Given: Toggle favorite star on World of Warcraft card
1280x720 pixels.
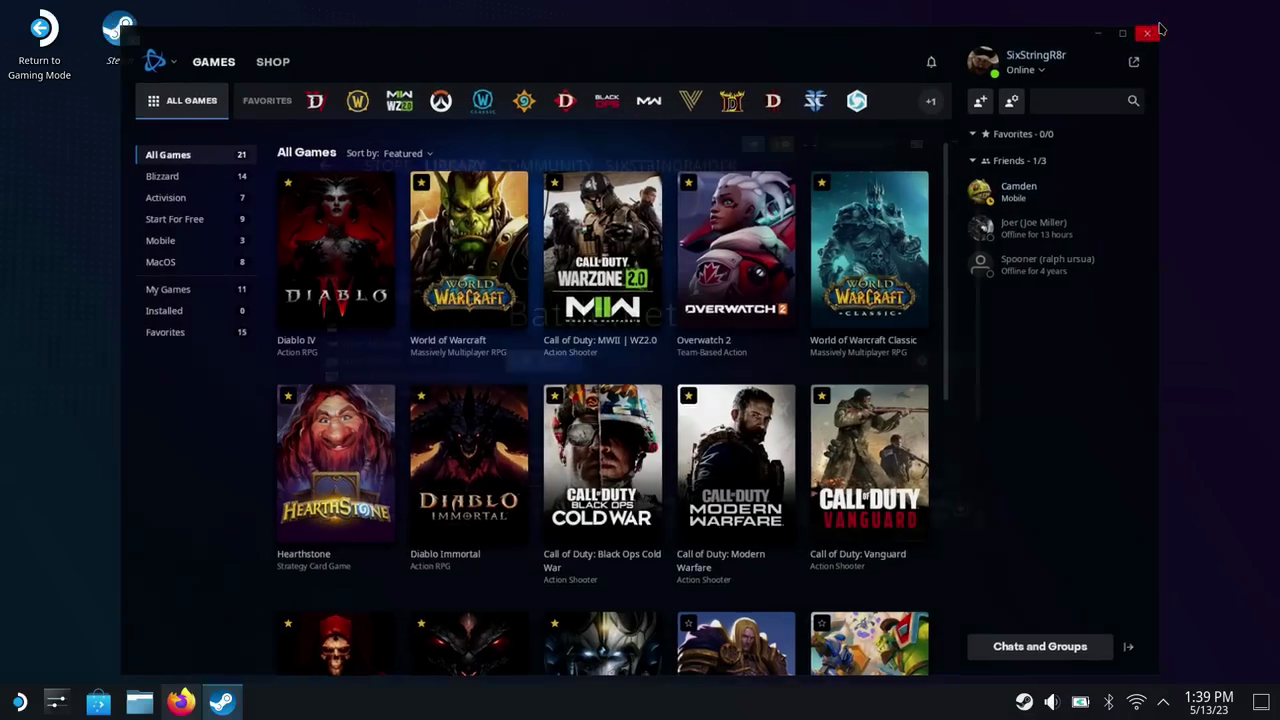Looking at the screenshot, I should [x=421, y=183].
